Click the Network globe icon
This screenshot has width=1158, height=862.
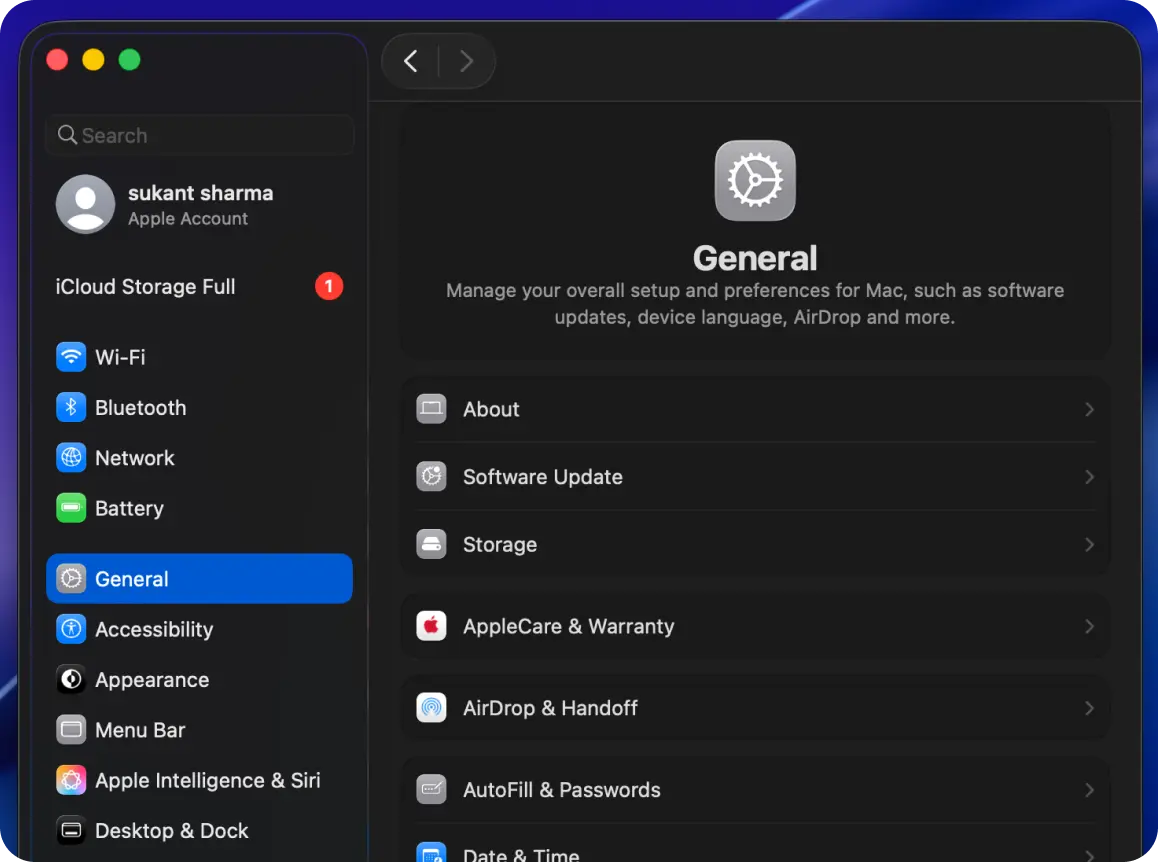(x=71, y=458)
